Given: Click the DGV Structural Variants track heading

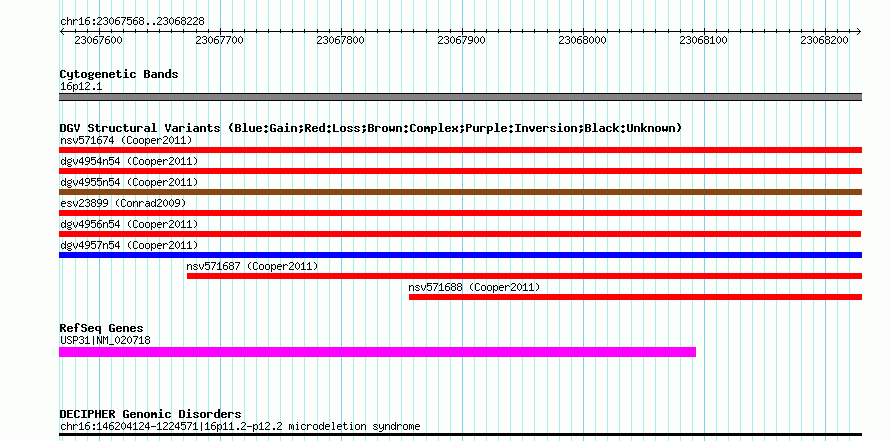Looking at the screenshot, I should point(371,128).
